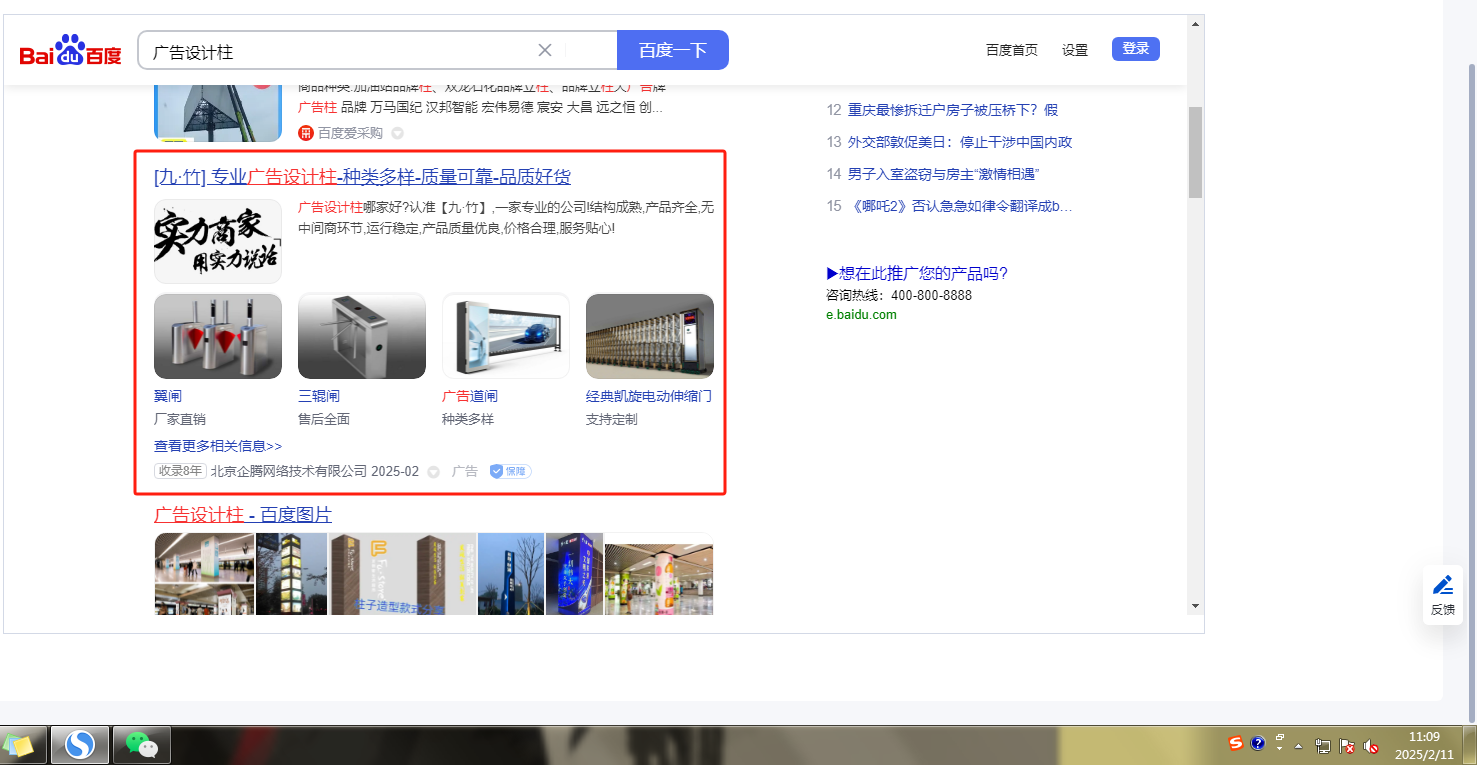Expand the arrow after 2025-02
Viewport: 1477px width, 765px height.
coord(433,472)
